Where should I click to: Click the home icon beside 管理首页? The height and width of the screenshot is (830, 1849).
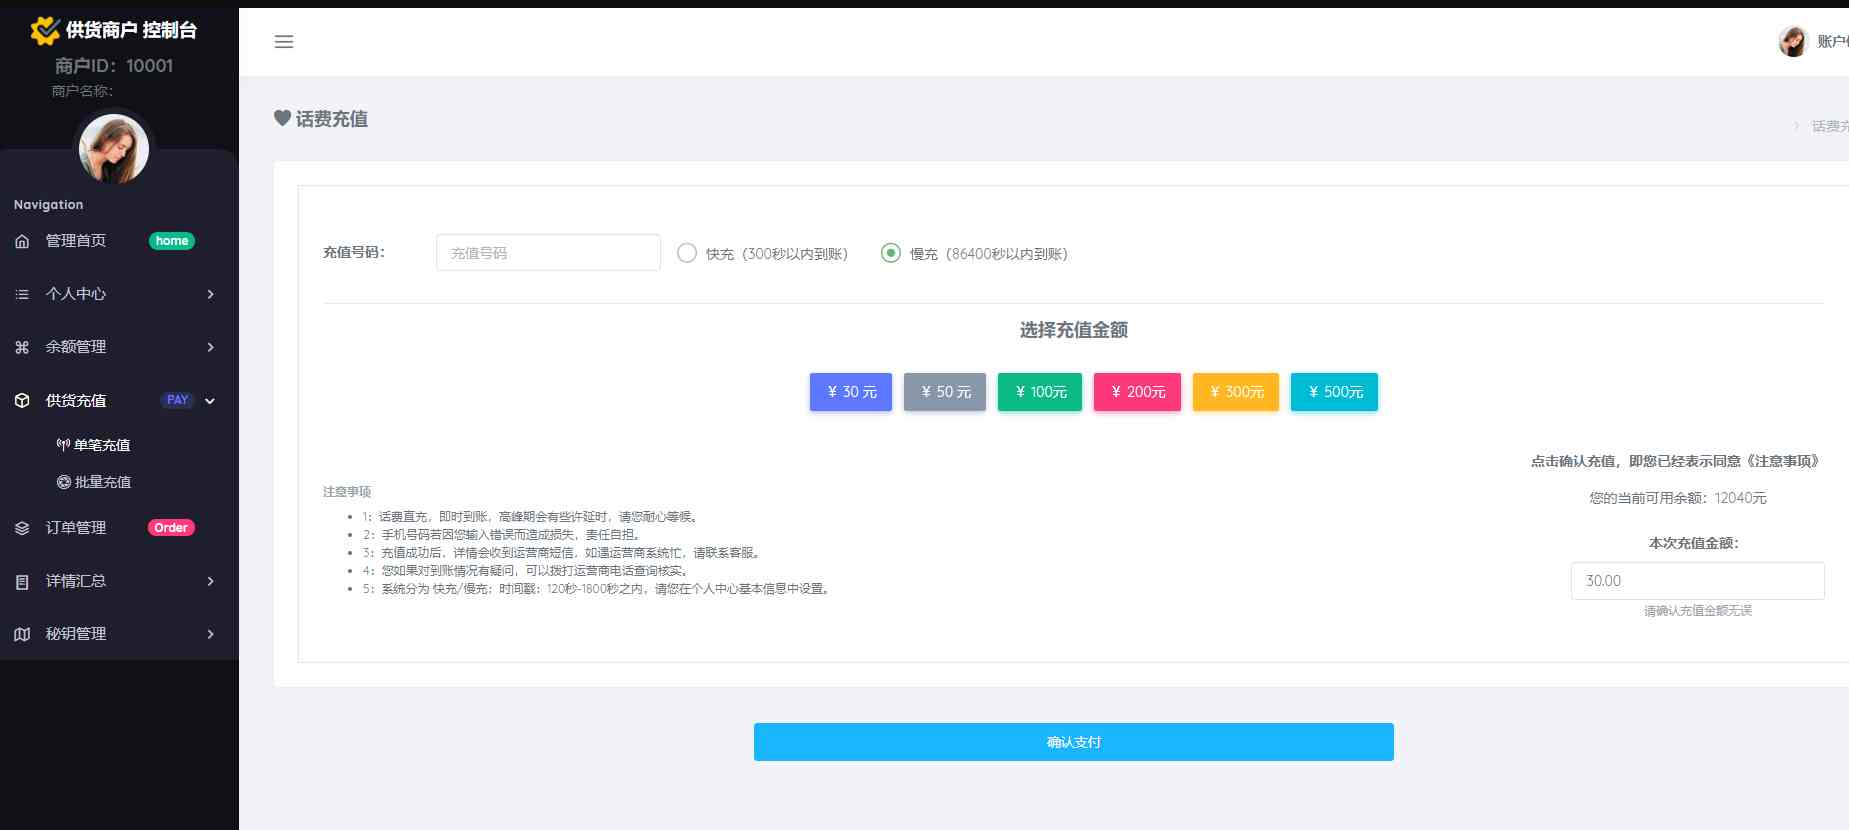coord(22,241)
